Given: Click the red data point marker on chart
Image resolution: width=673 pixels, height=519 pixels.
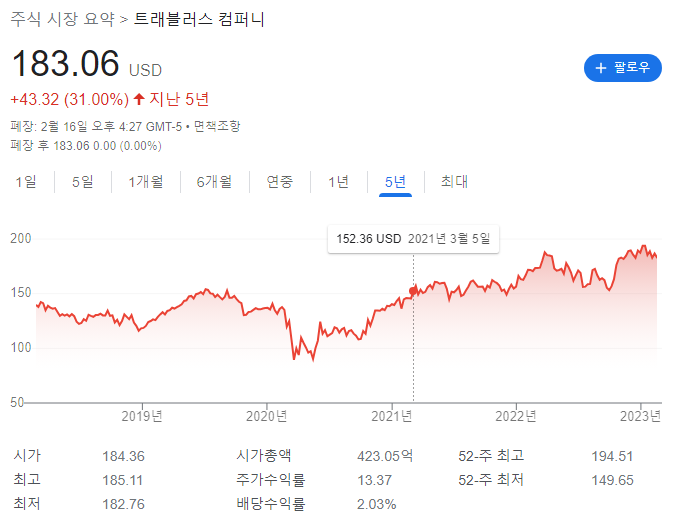Looking at the screenshot, I should (413, 291).
